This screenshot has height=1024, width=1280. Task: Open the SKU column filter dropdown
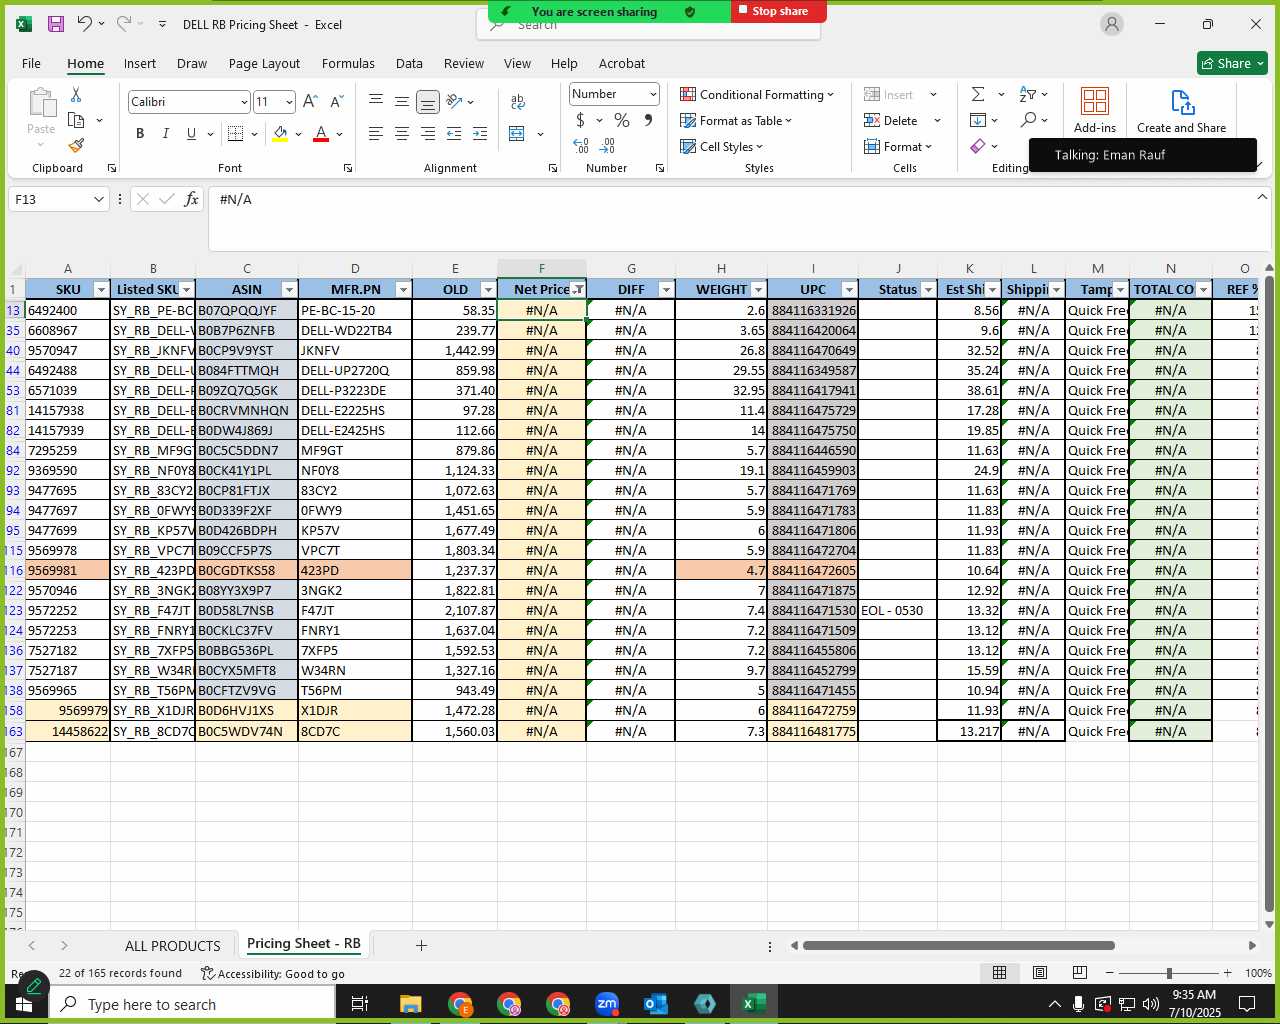(x=100, y=290)
